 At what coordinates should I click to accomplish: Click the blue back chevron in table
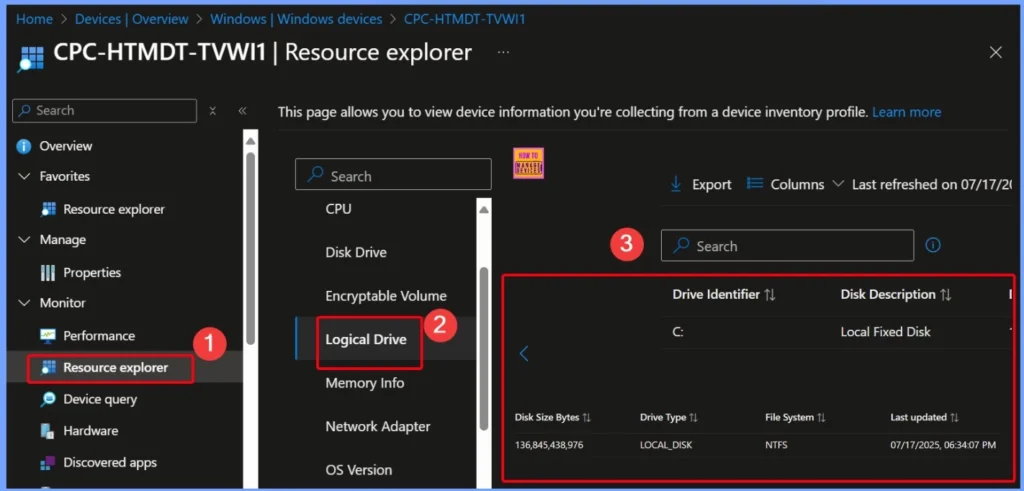coord(523,353)
